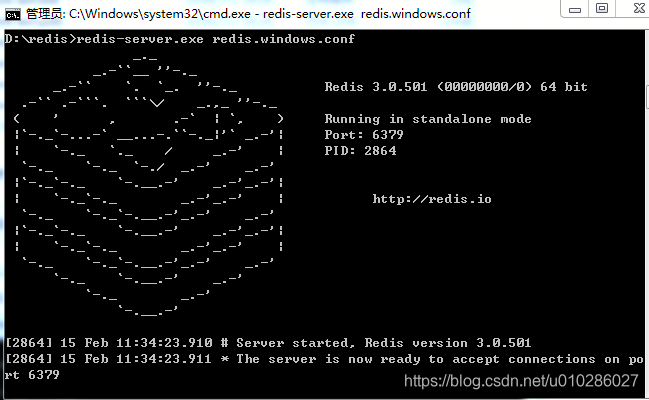Minimize the cmd.exe window
Viewport: 649px width, 400px height.
point(574,9)
